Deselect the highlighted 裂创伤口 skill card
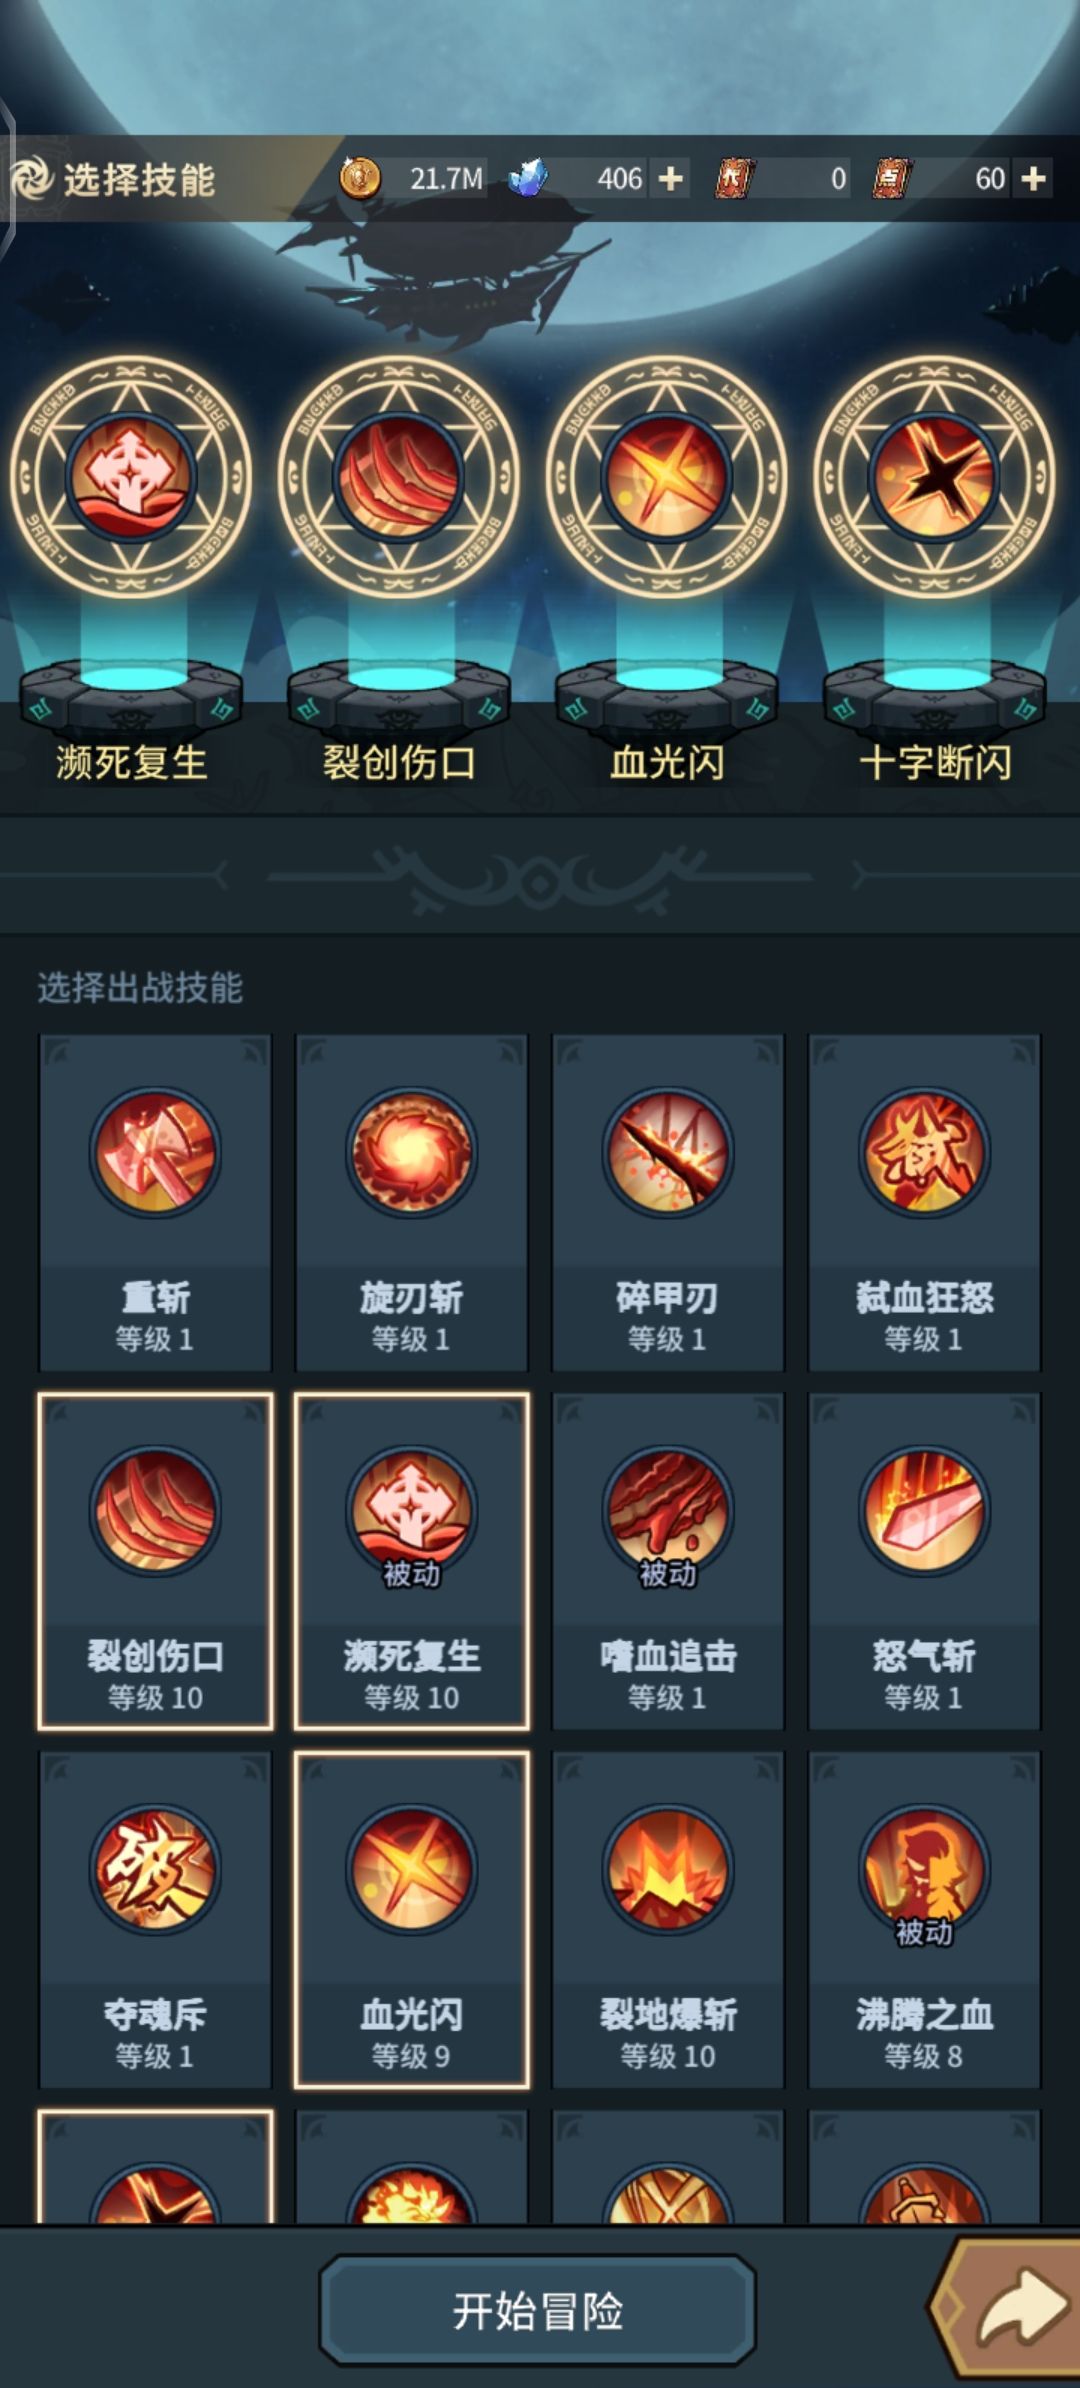 click(x=155, y=1561)
